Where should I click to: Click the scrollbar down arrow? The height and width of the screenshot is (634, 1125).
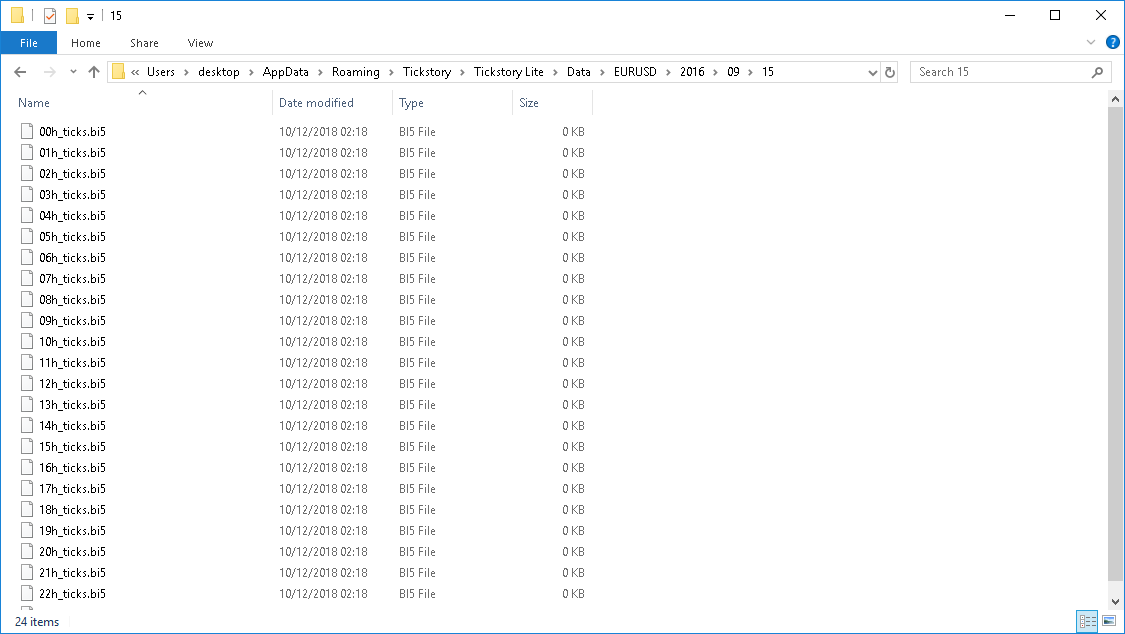point(1115,602)
